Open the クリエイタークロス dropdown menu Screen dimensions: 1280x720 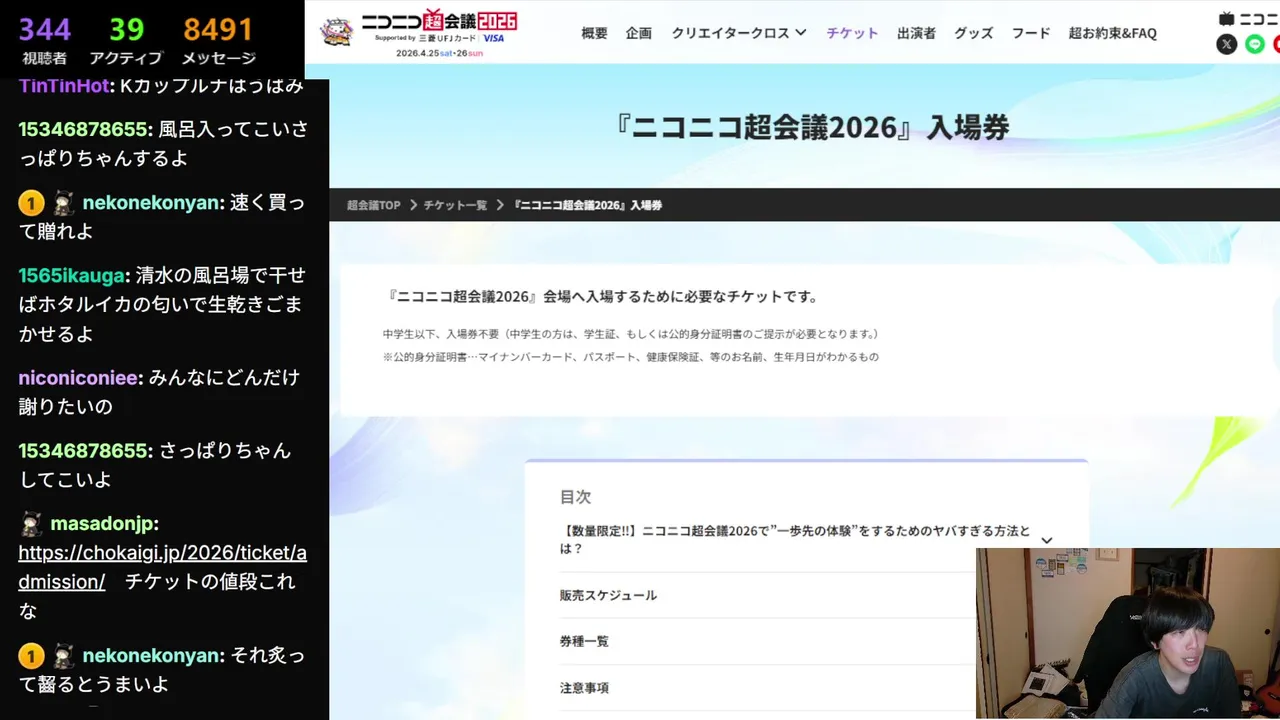point(739,33)
